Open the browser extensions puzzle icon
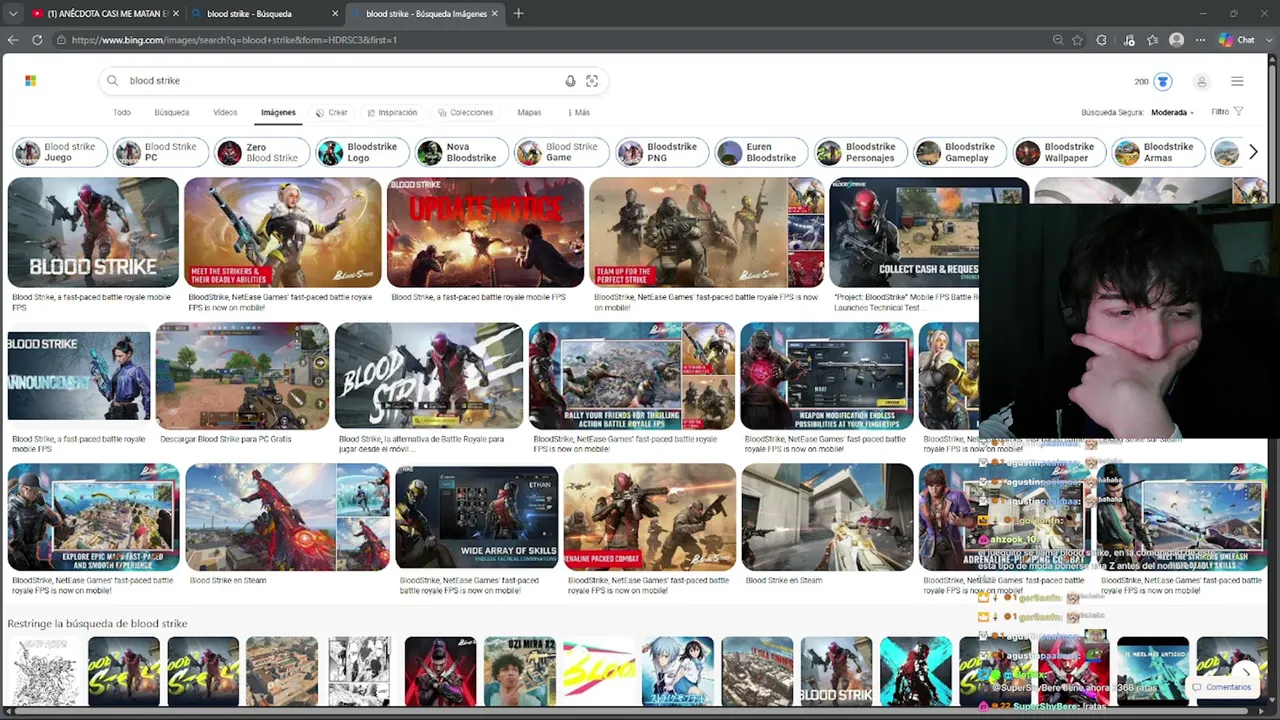The width and height of the screenshot is (1280, 720). [x=1102, y=40]
